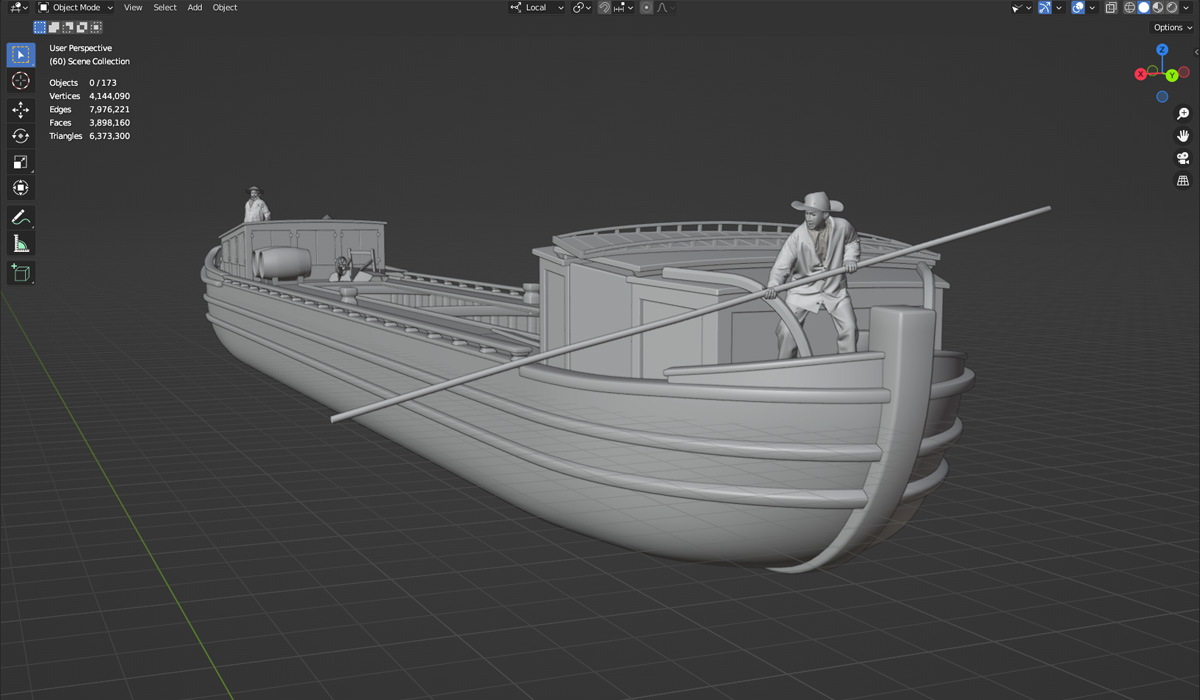The image size is (1200, 700).
Task: Set selection mode to invert
Action: pyautogui.click(x=82, y=27)
